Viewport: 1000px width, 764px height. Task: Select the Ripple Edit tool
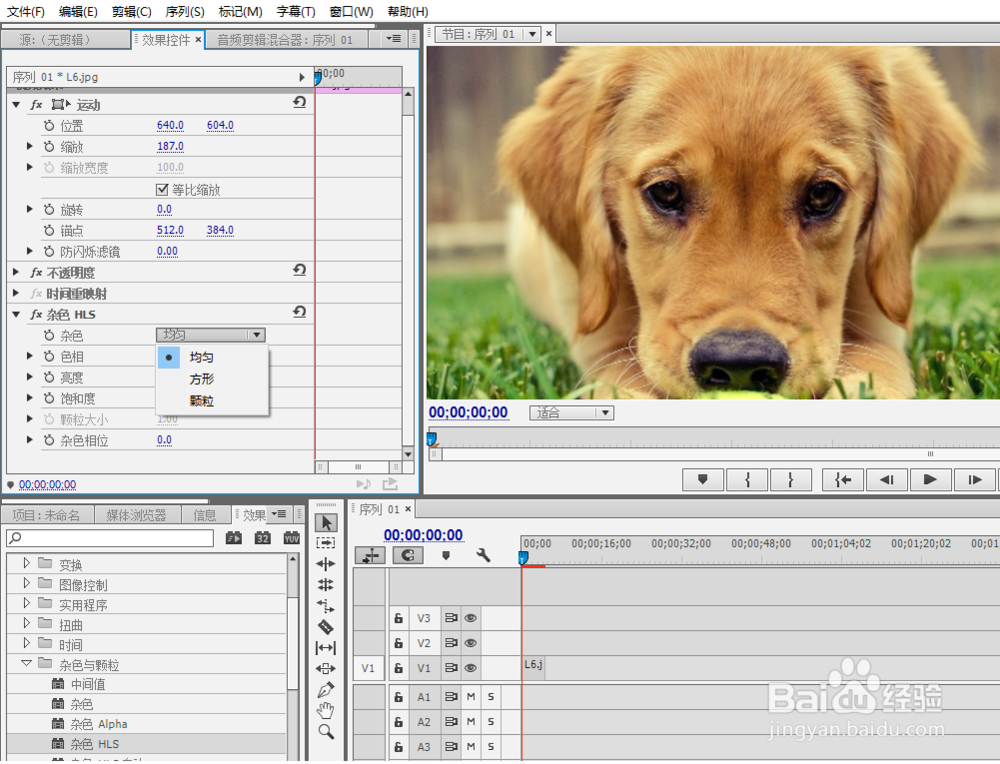point(326,564)
